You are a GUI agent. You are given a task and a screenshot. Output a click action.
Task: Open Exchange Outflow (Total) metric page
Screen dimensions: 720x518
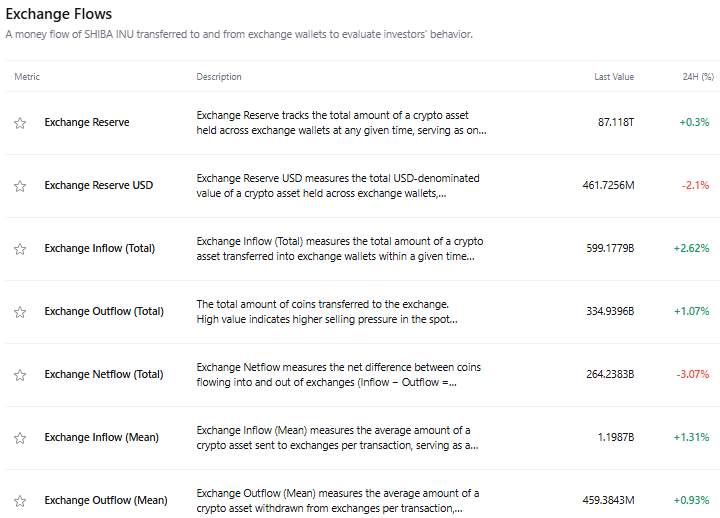pos(104,311)
